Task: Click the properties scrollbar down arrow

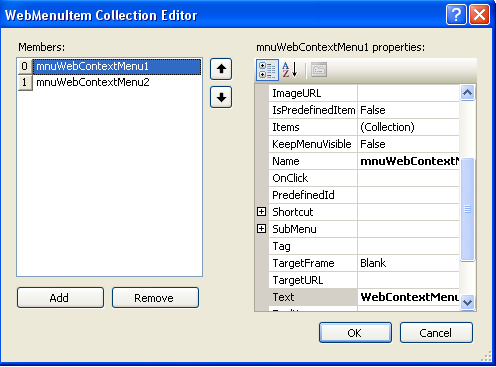Action: [x=467, y=303]
